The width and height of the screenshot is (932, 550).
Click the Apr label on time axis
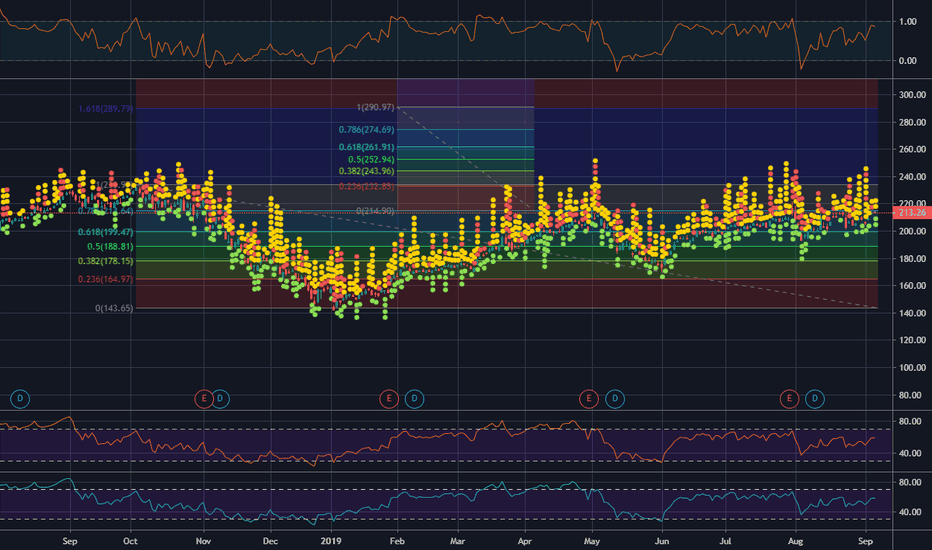pos(524,541)
